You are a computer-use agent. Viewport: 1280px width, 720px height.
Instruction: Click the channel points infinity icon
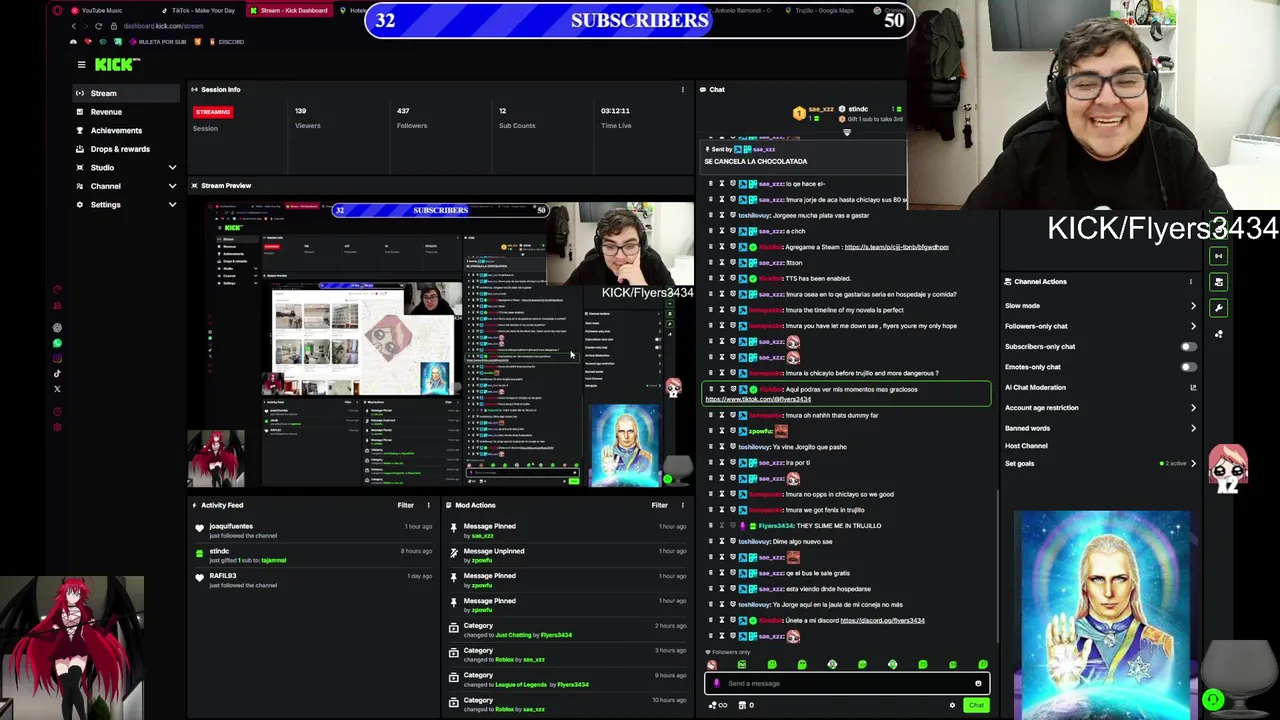pos(718,706)
